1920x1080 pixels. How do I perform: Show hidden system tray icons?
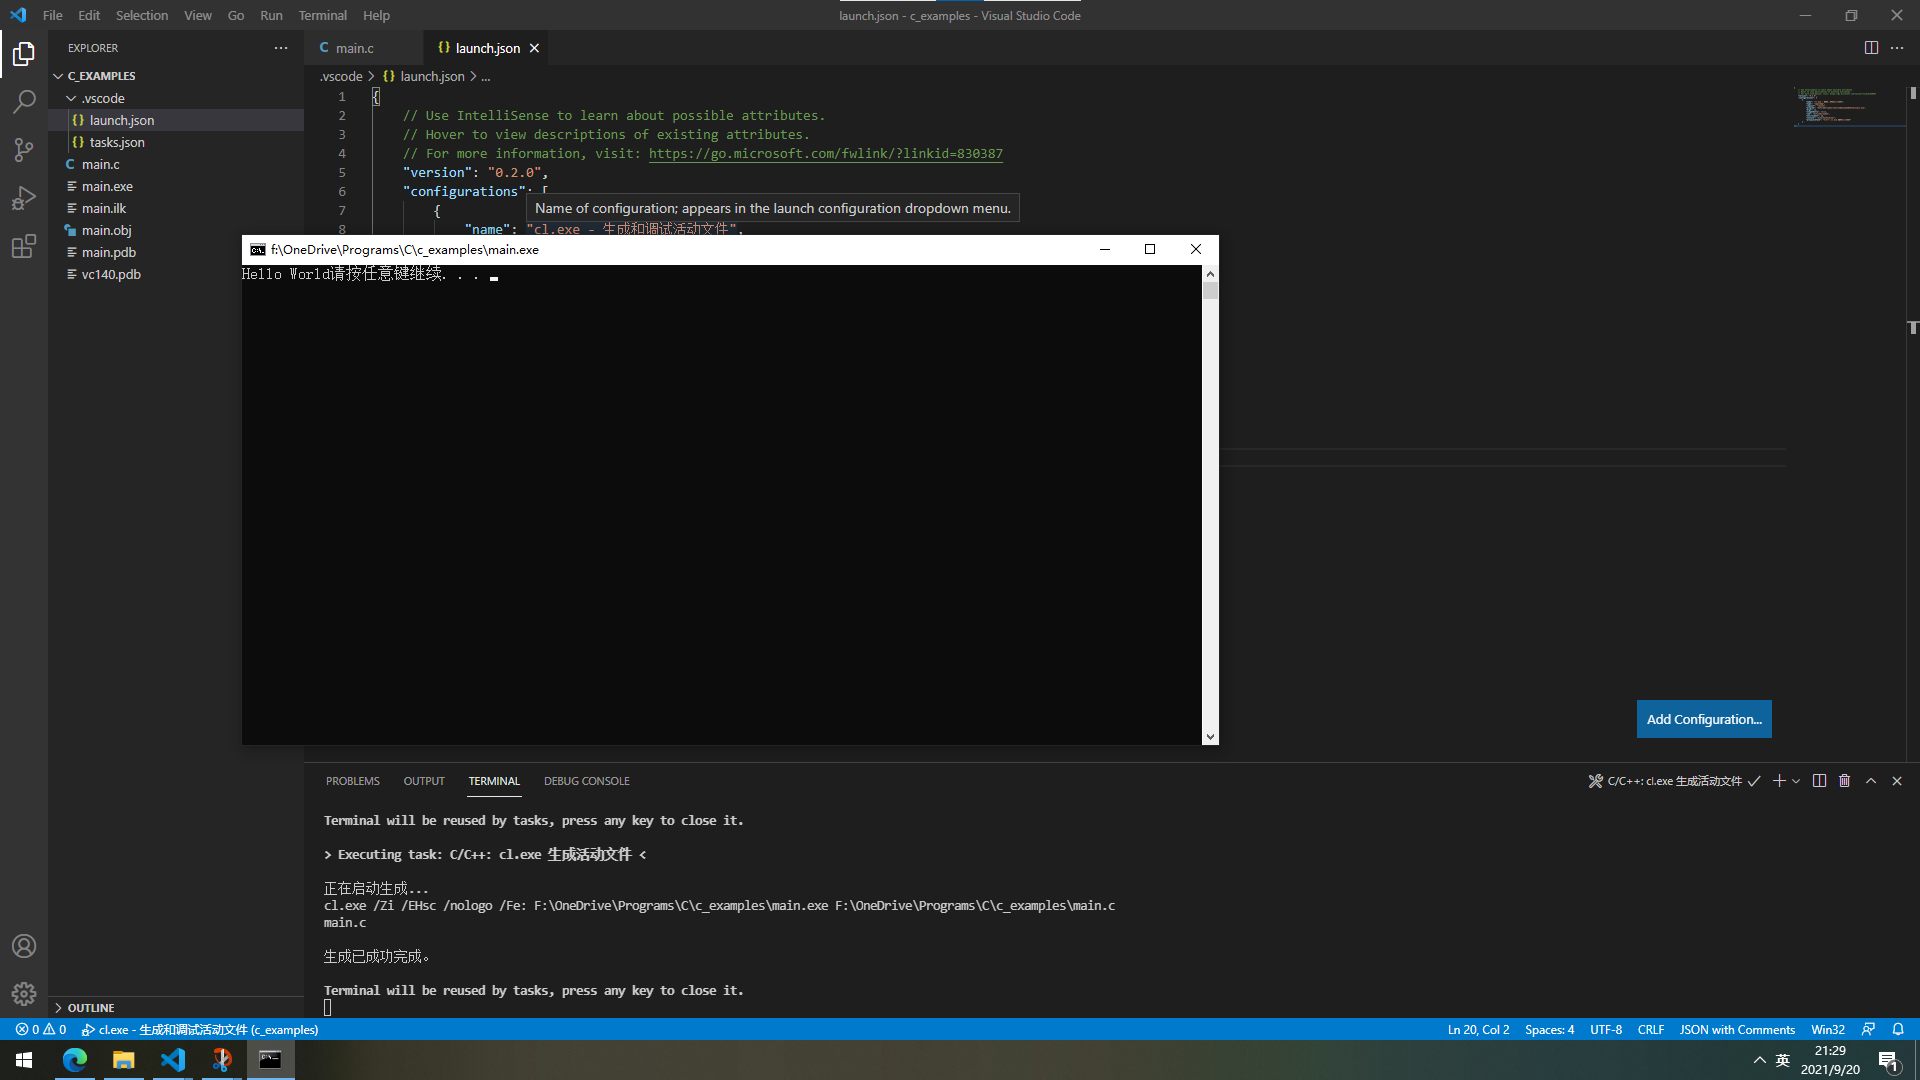1759,1060
